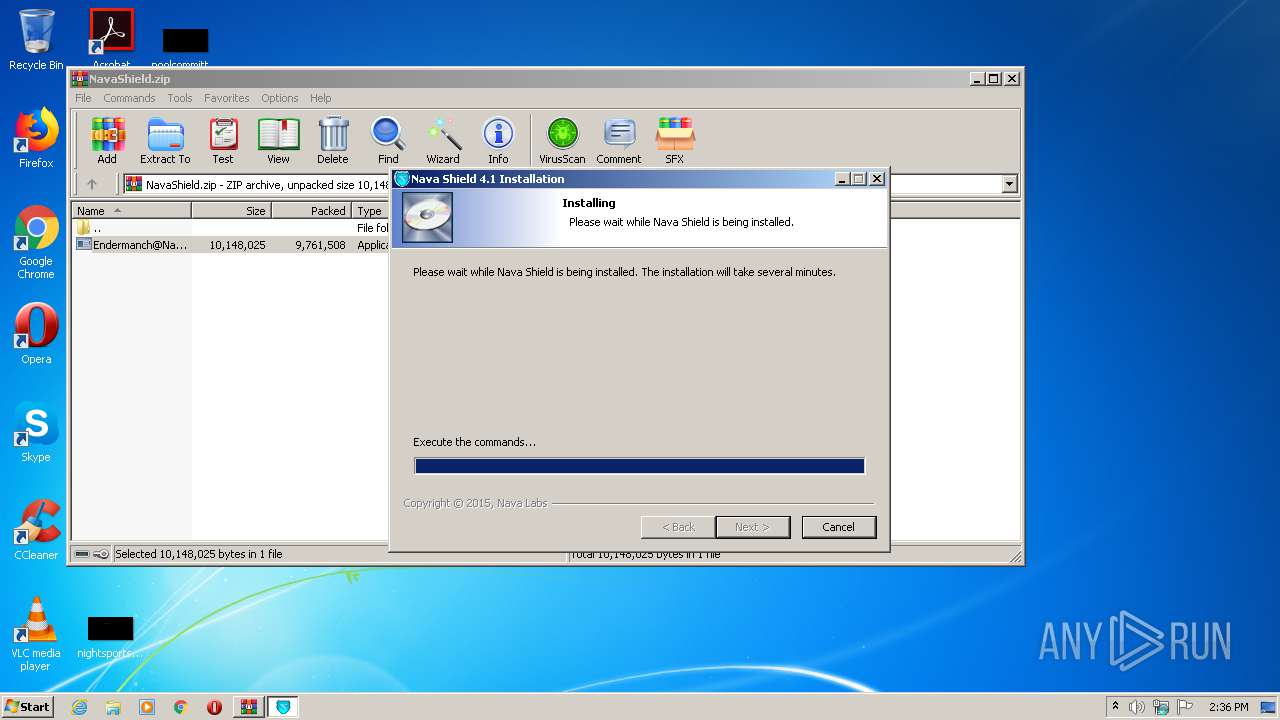The image size is (1280, 720).
Task: Click the SFX toolbar icon
Action: tap(675, 140)
